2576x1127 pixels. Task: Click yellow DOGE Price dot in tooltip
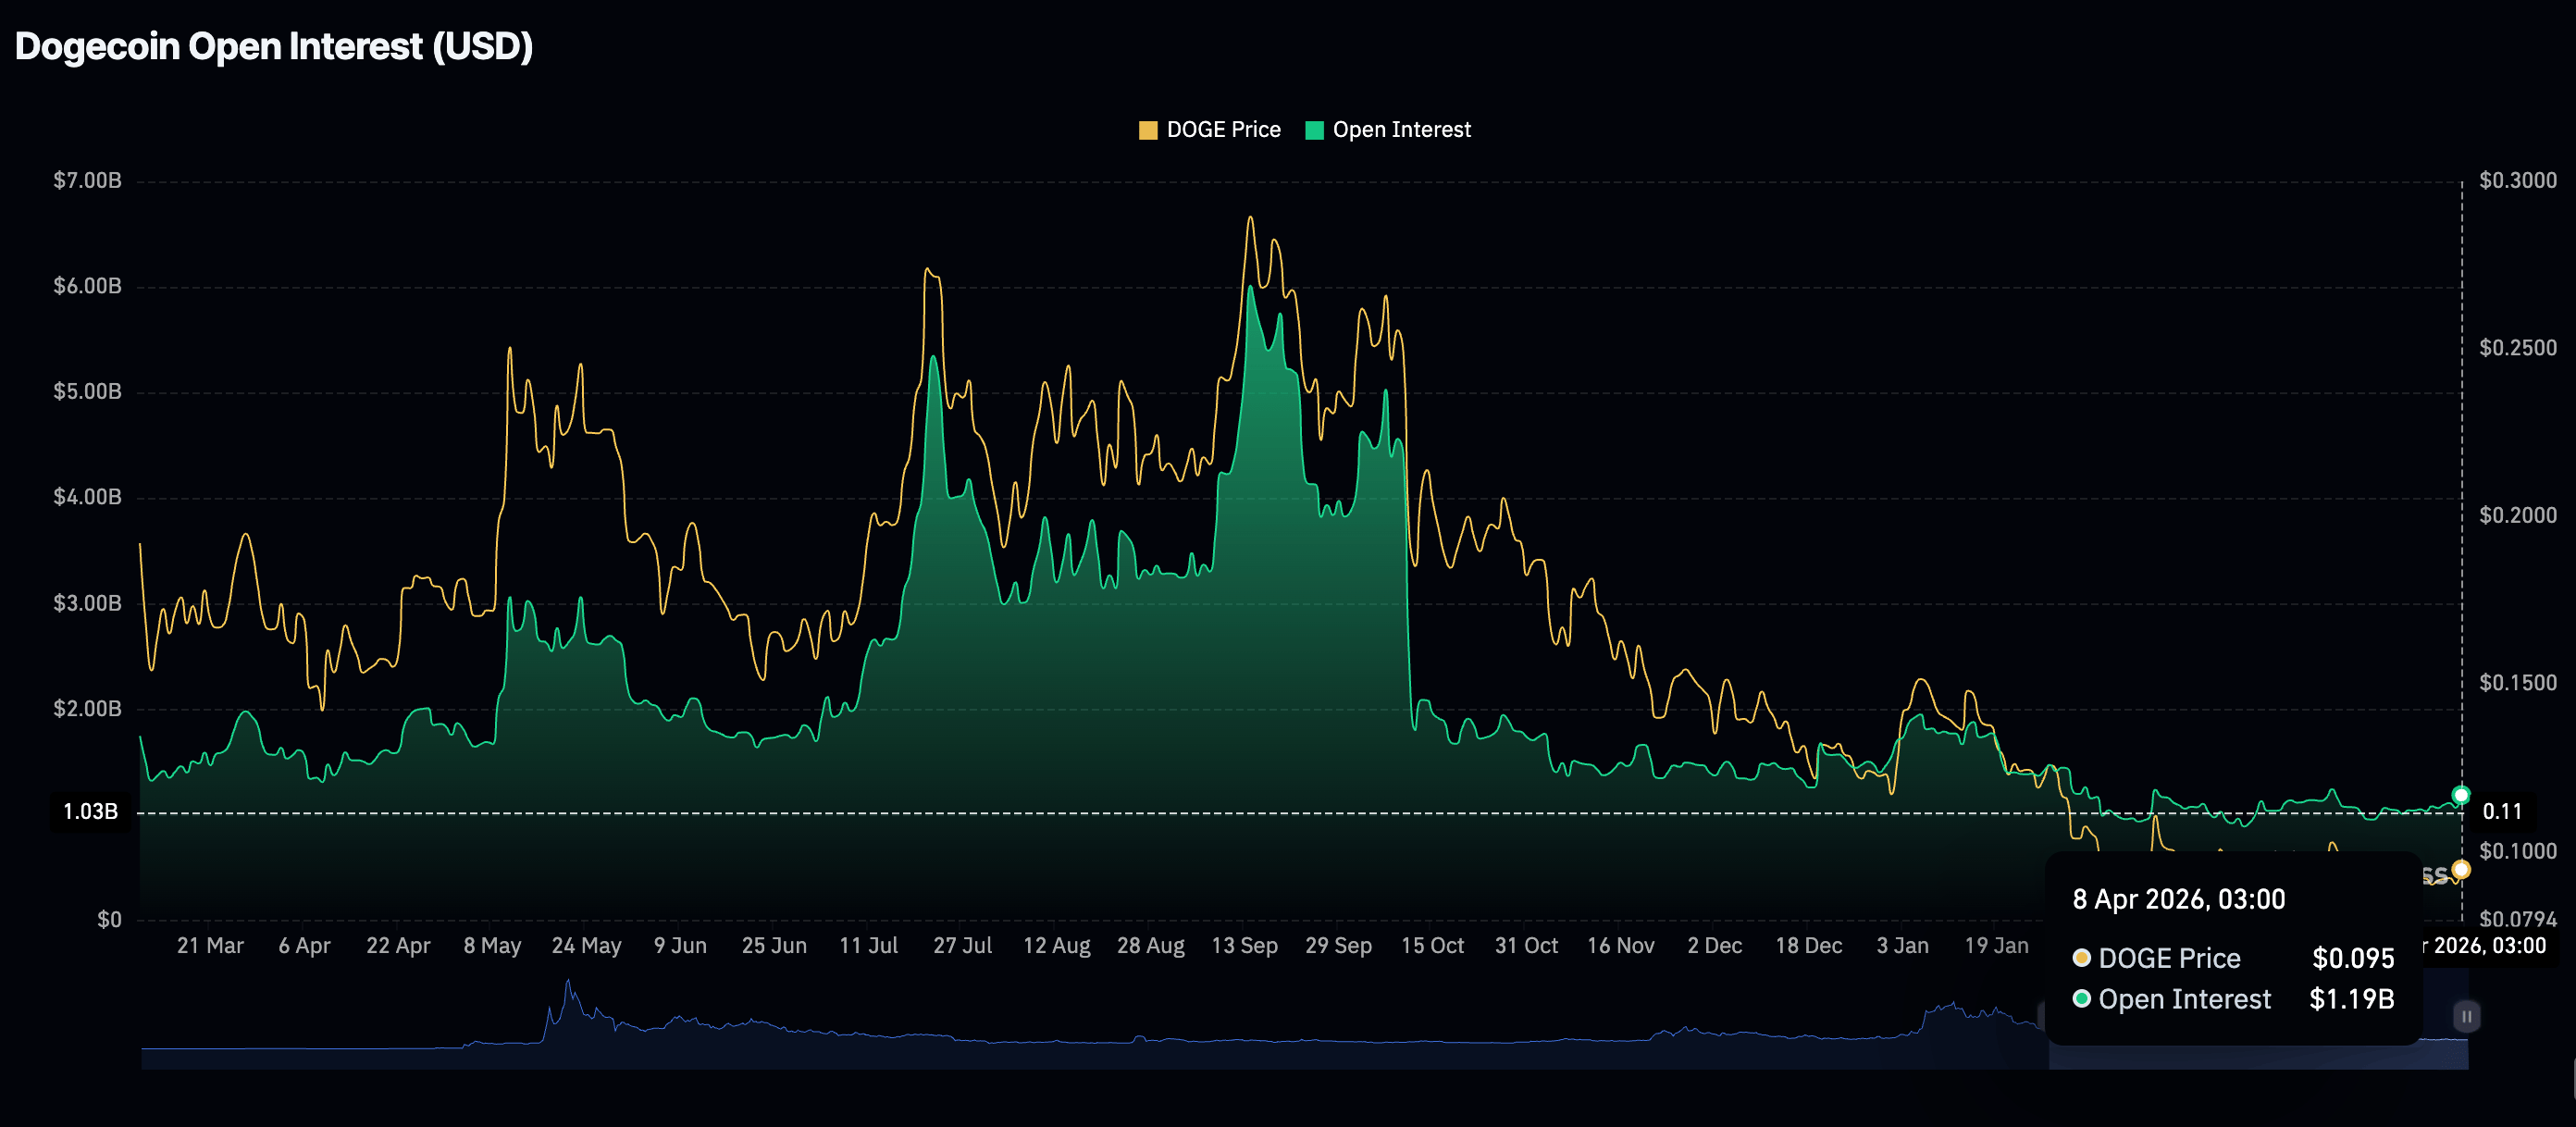click(2081, 958)
